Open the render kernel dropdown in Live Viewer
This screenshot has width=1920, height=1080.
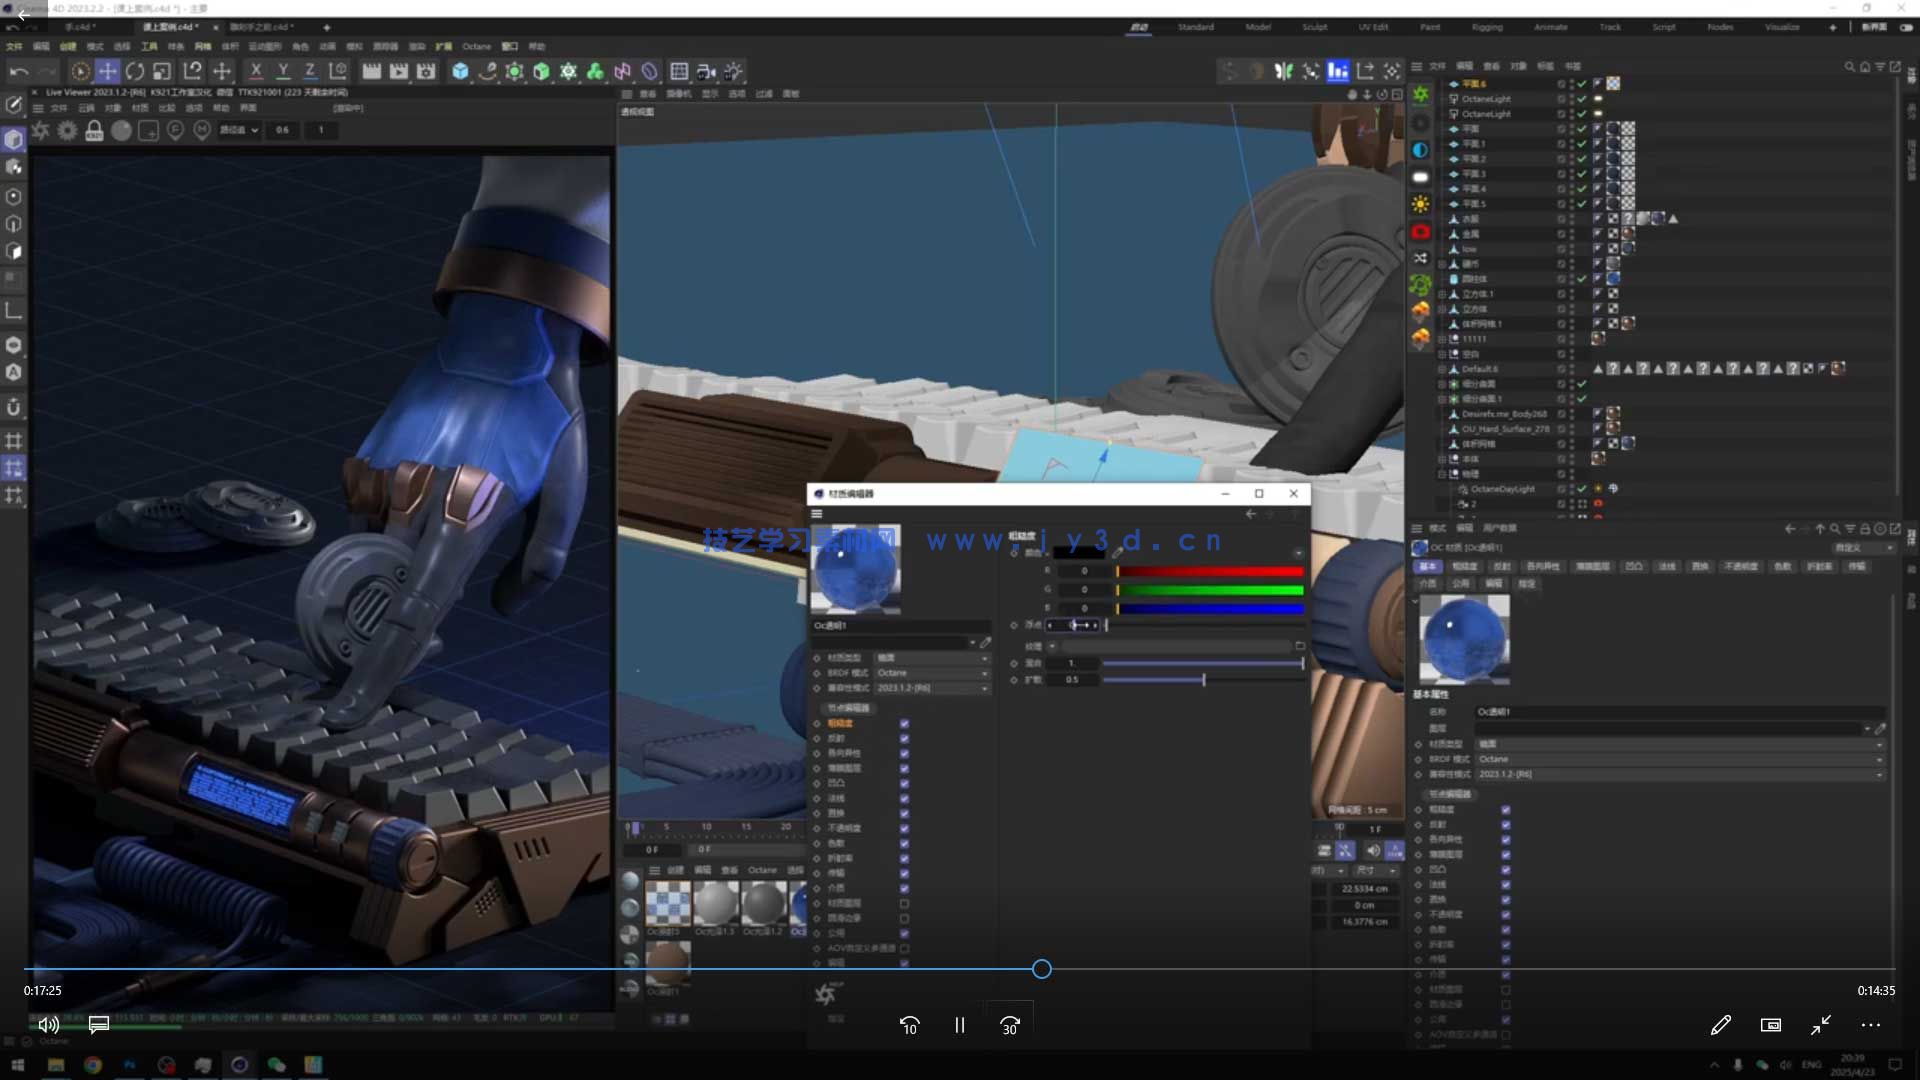(x=240, y=130)
